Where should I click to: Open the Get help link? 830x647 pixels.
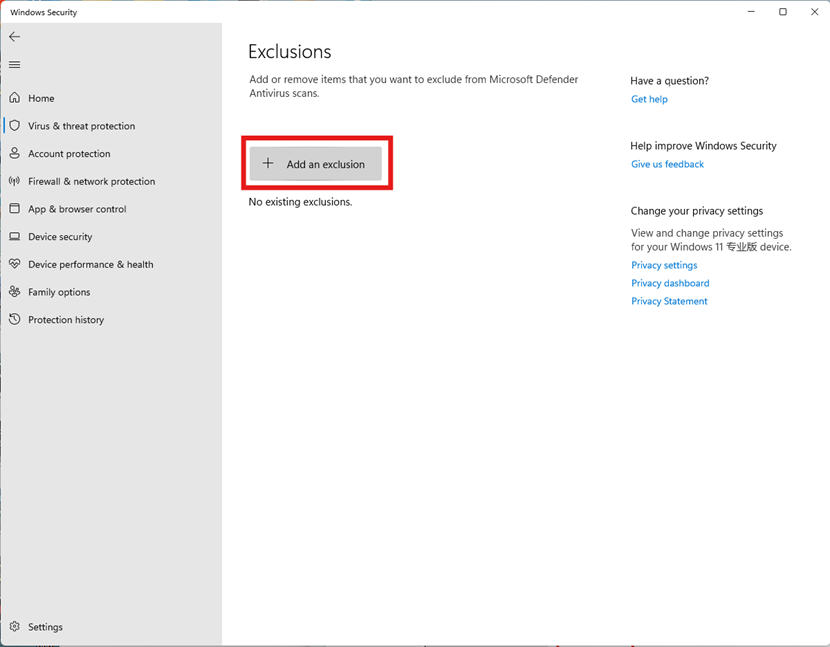tap(649, 99)
